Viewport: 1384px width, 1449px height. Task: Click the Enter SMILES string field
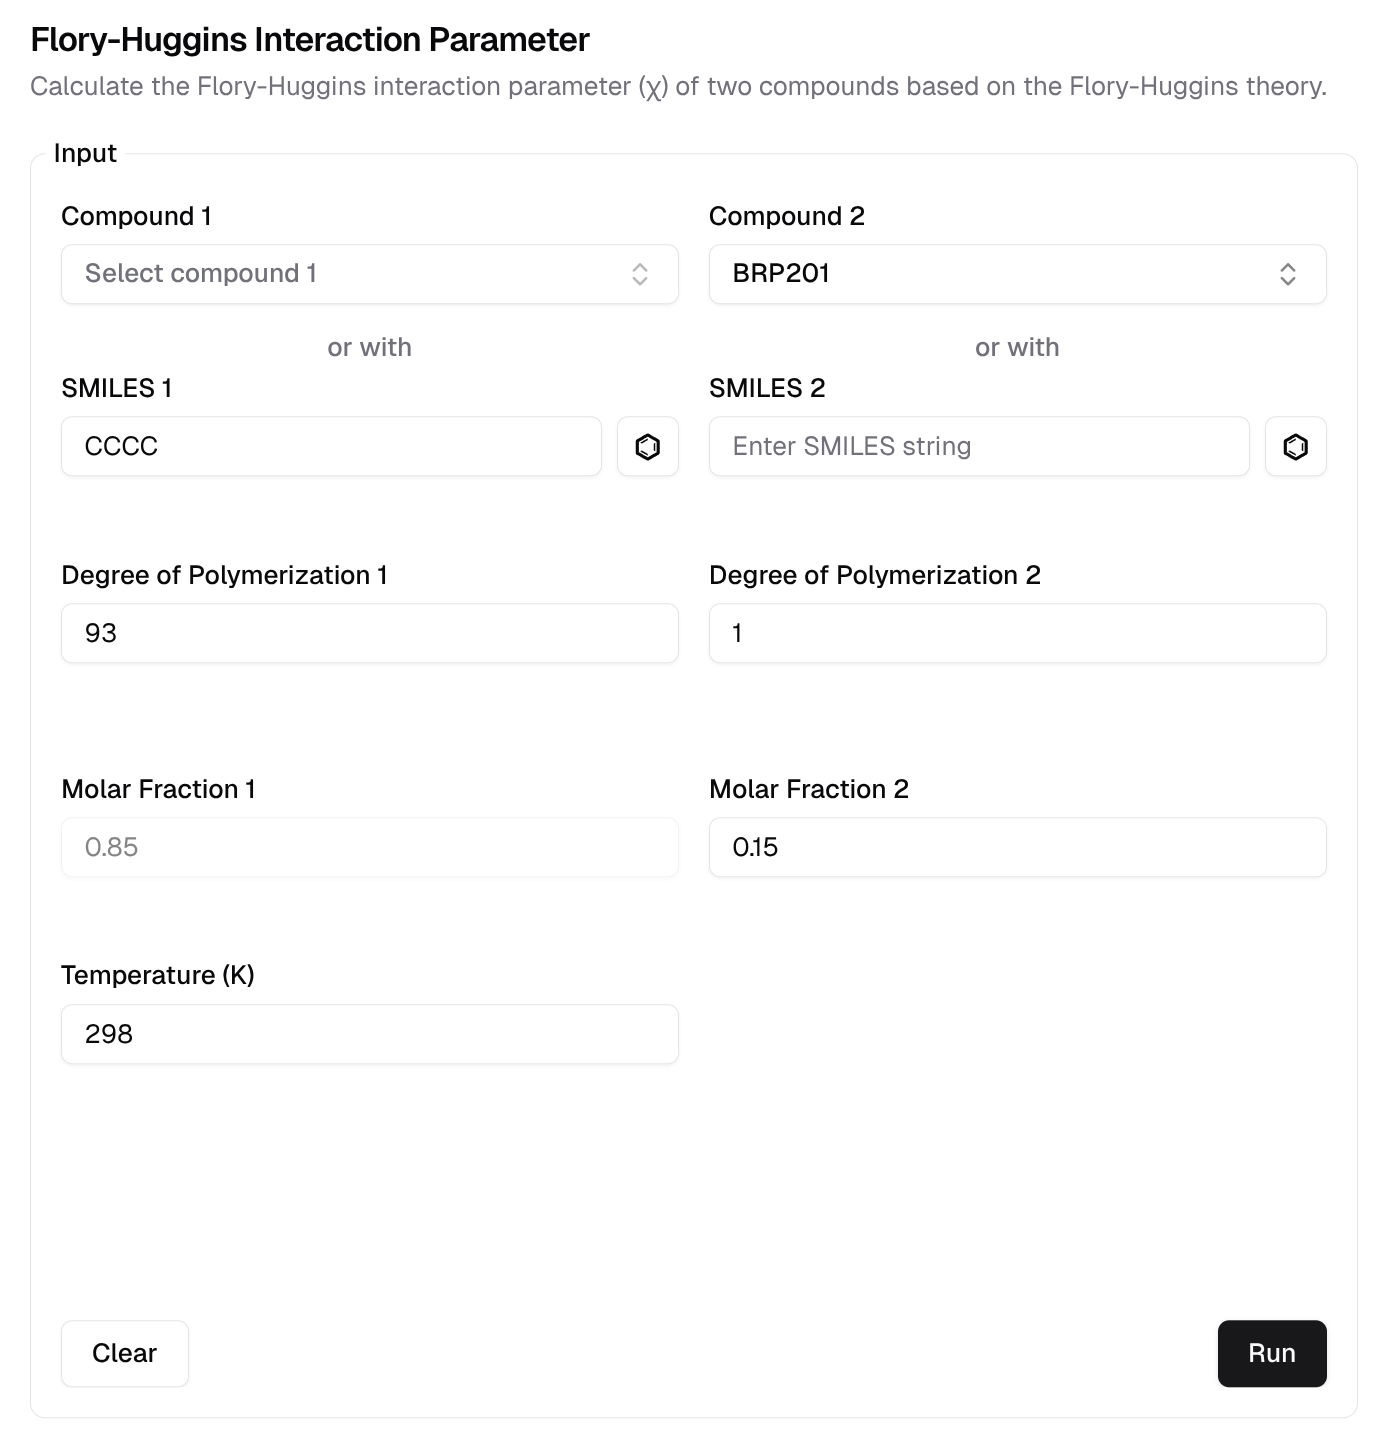978,447
